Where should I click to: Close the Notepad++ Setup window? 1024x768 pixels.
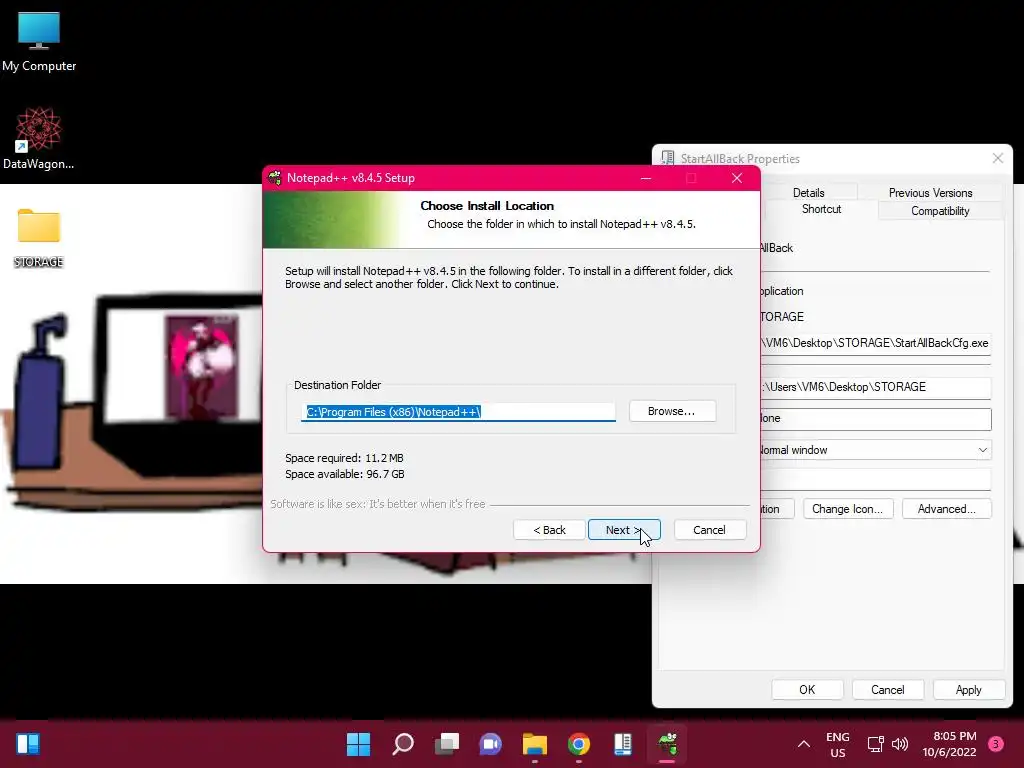click(x=737, y=178)
